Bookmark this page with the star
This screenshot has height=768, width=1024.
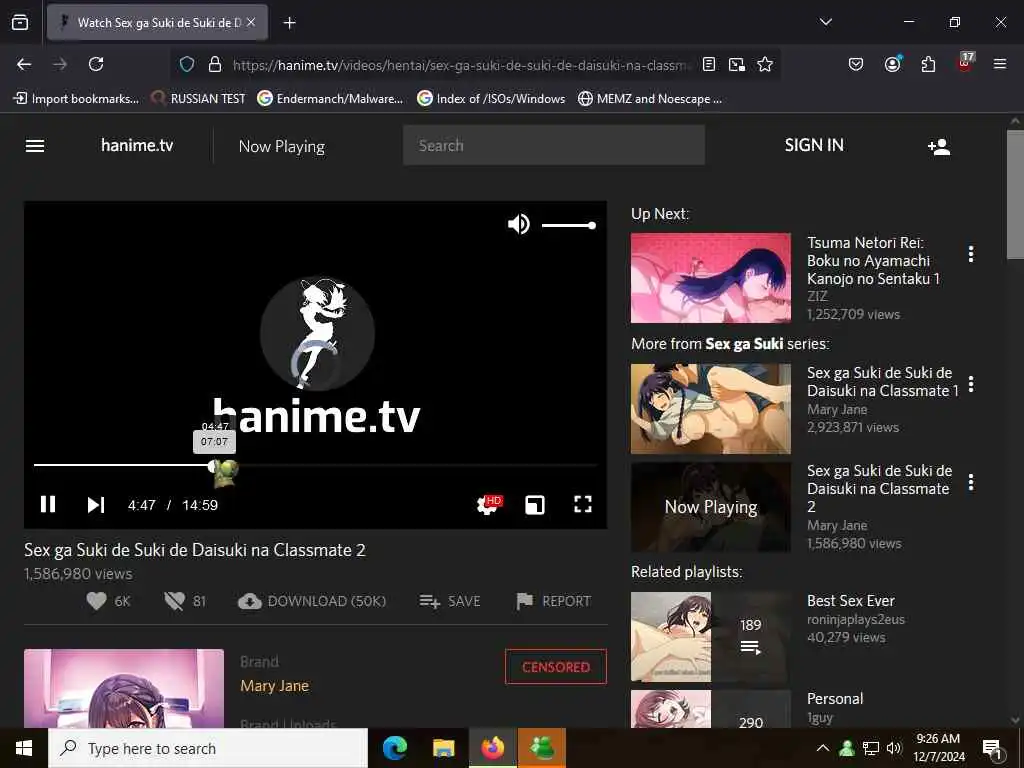pyautogui.click(x=765, y=64)
